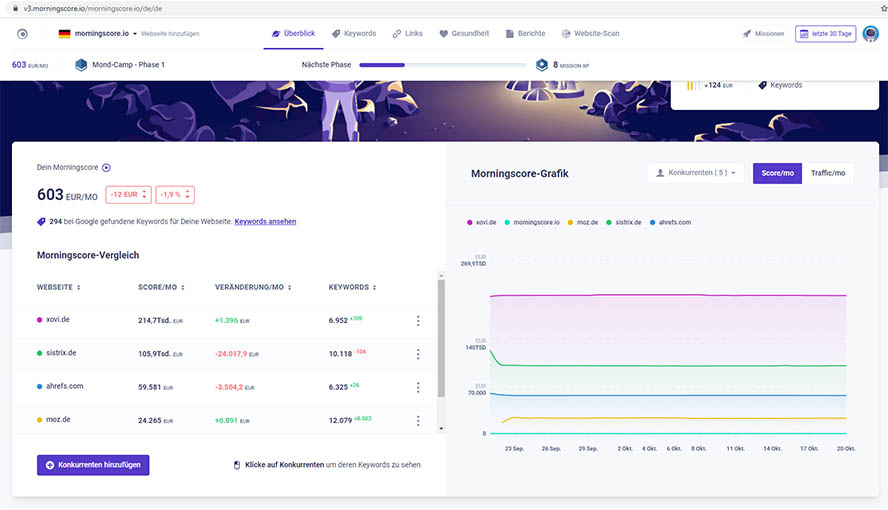Select the moz.de competitor row

(x=225, y=419)
